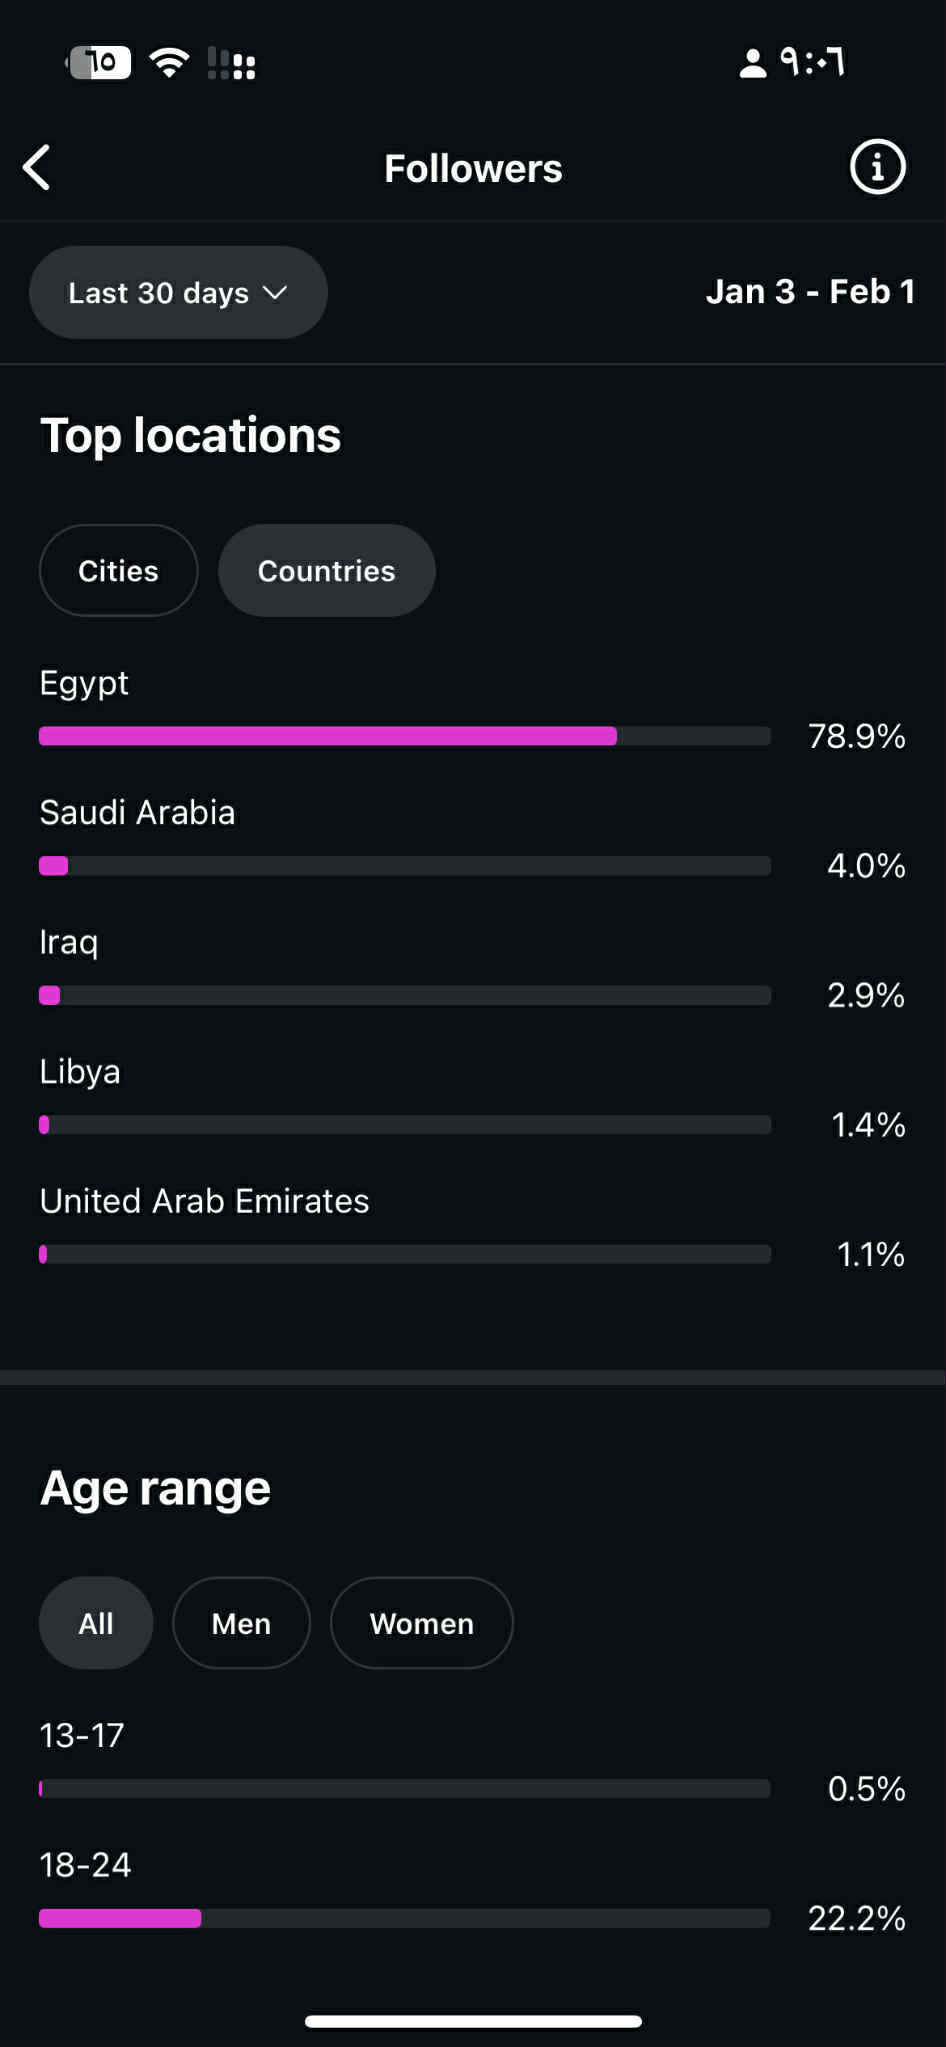
Task: Tap the Iraq location bar
Action: tap(404, 995)
